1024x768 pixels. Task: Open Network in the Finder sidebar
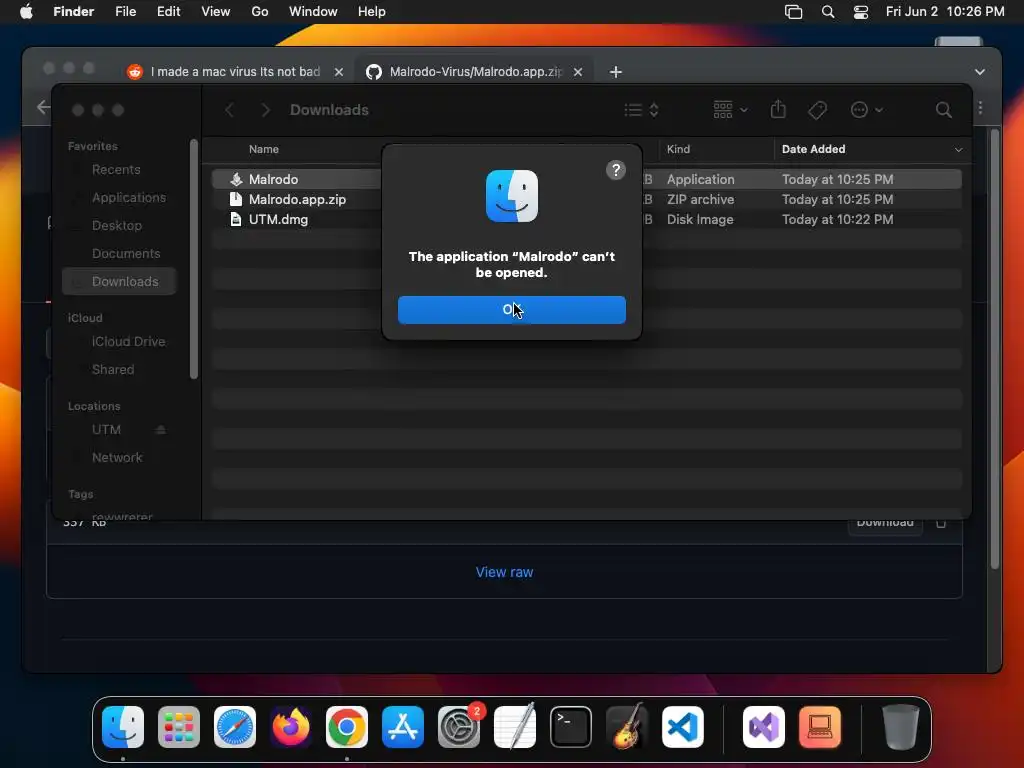117,458
